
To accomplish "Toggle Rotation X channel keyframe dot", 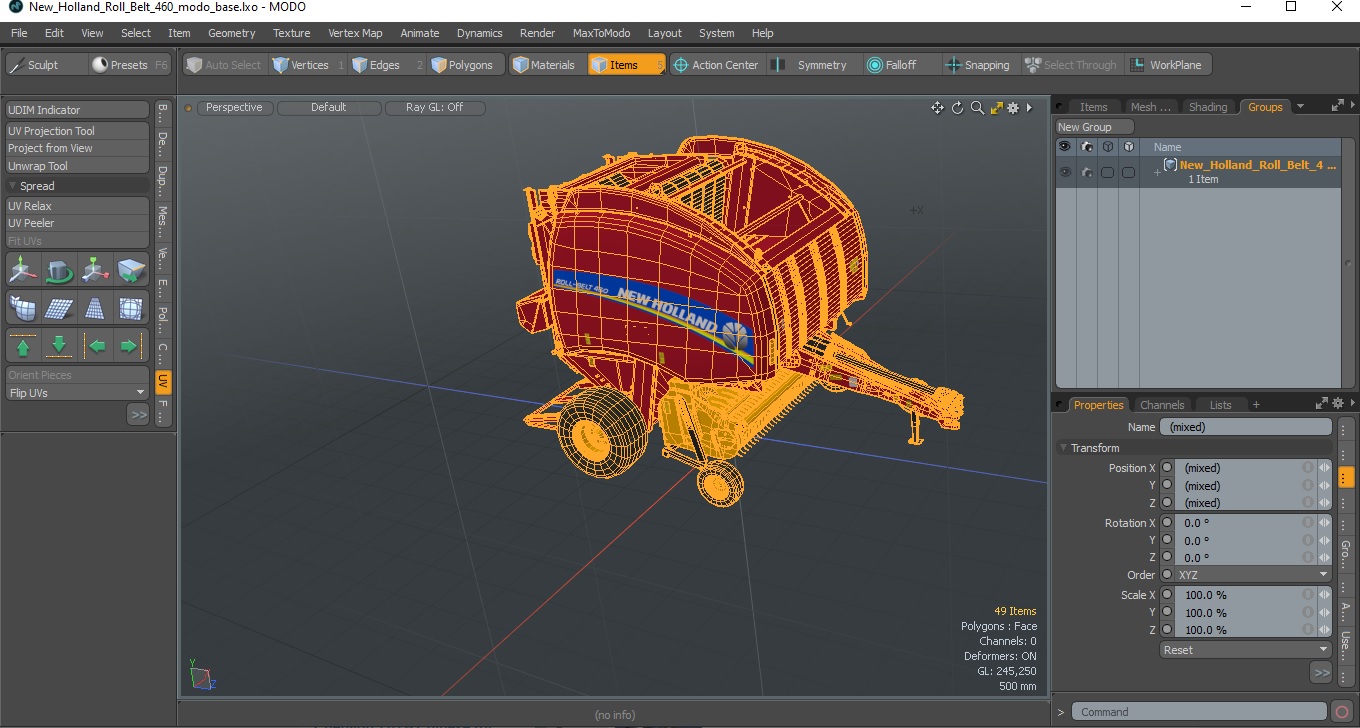I will 1167,523.
